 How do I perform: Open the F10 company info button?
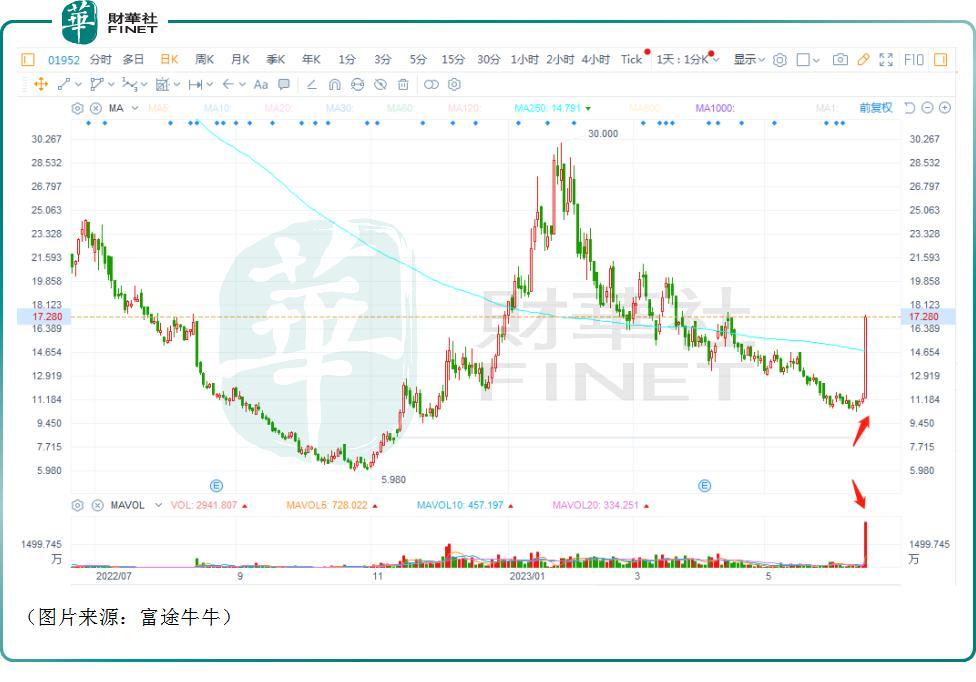(x=913, y=60)
